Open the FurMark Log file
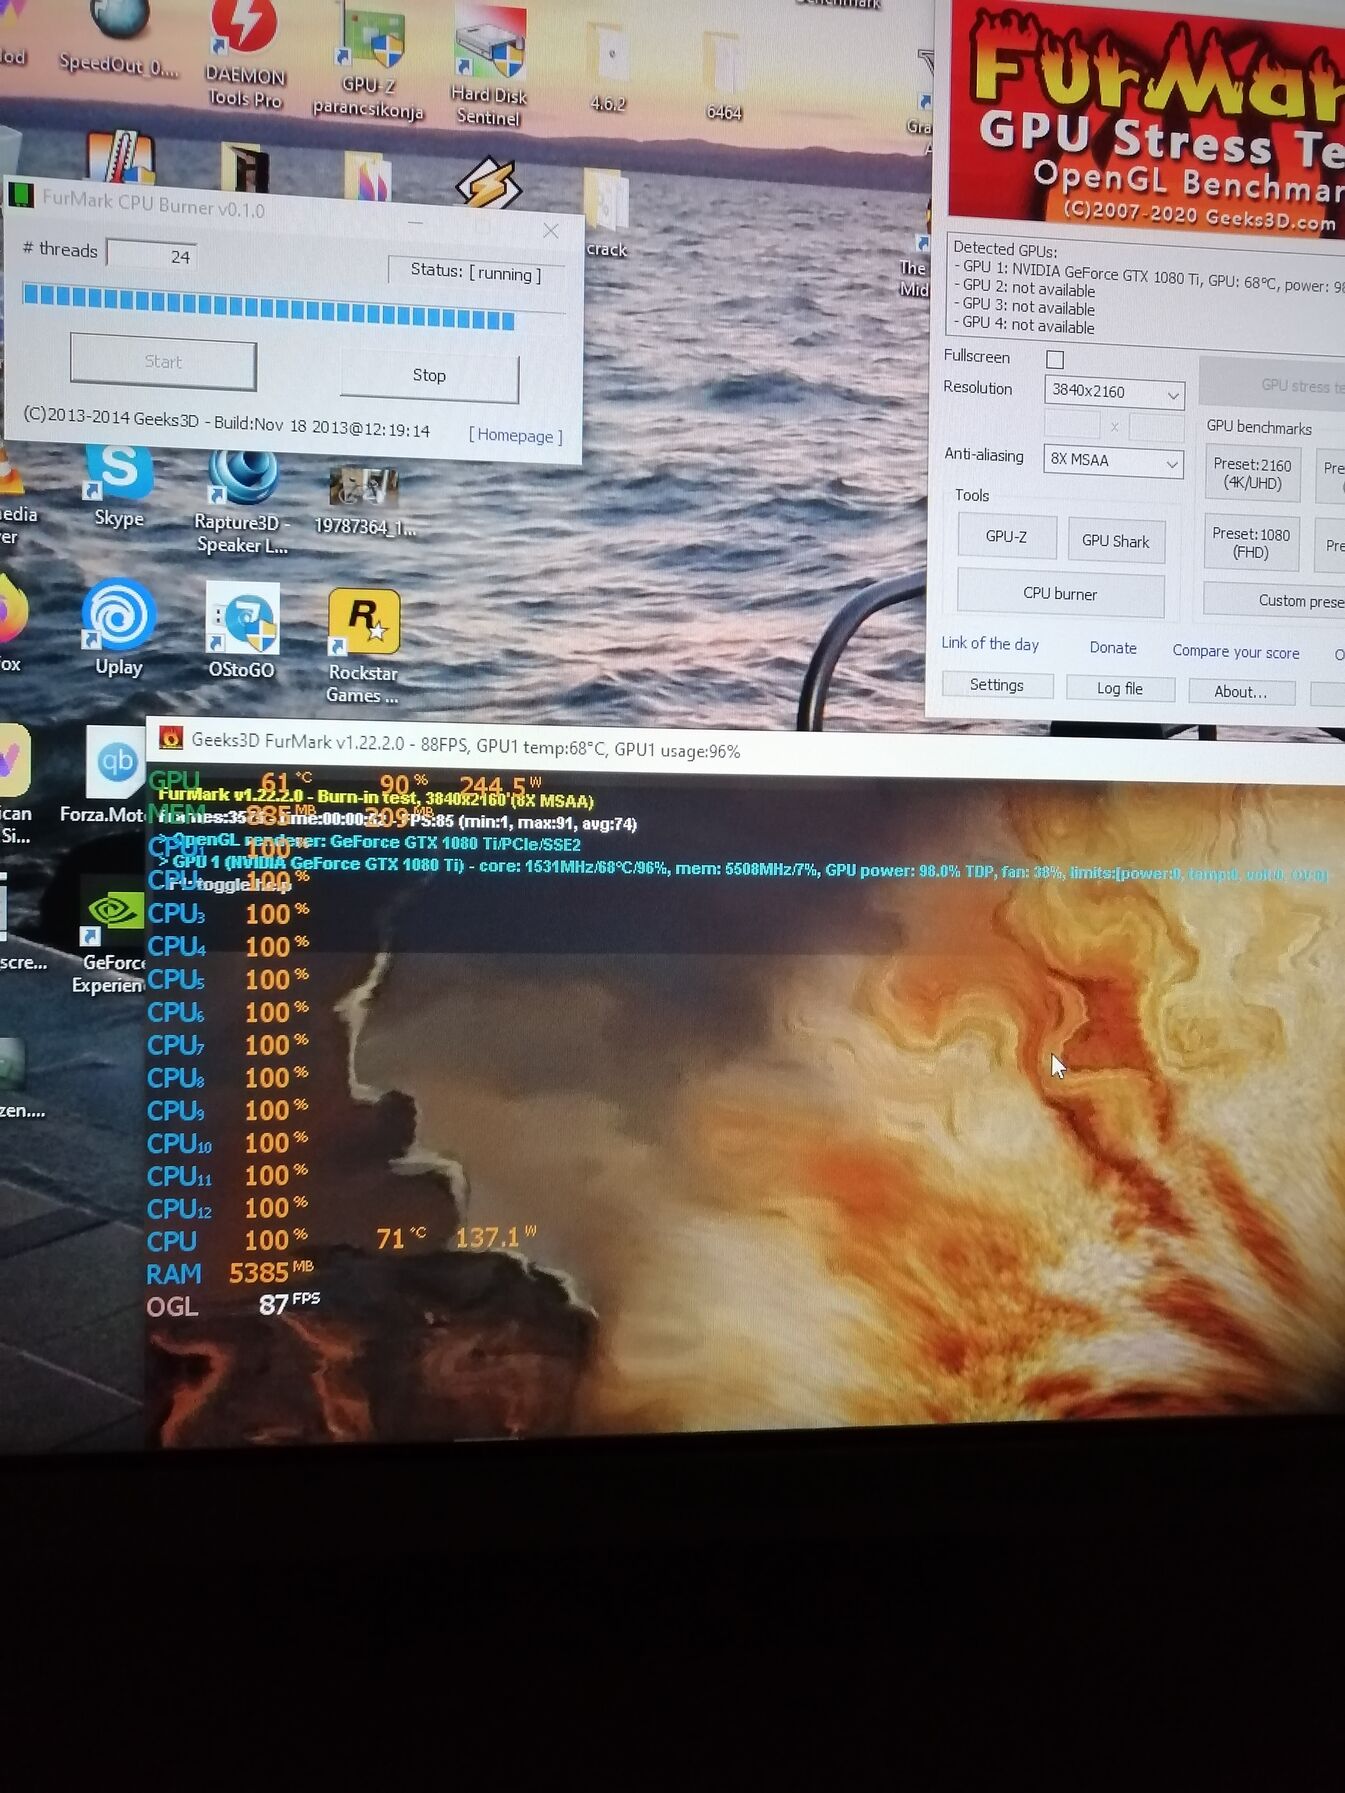 tap(1119, 688)
